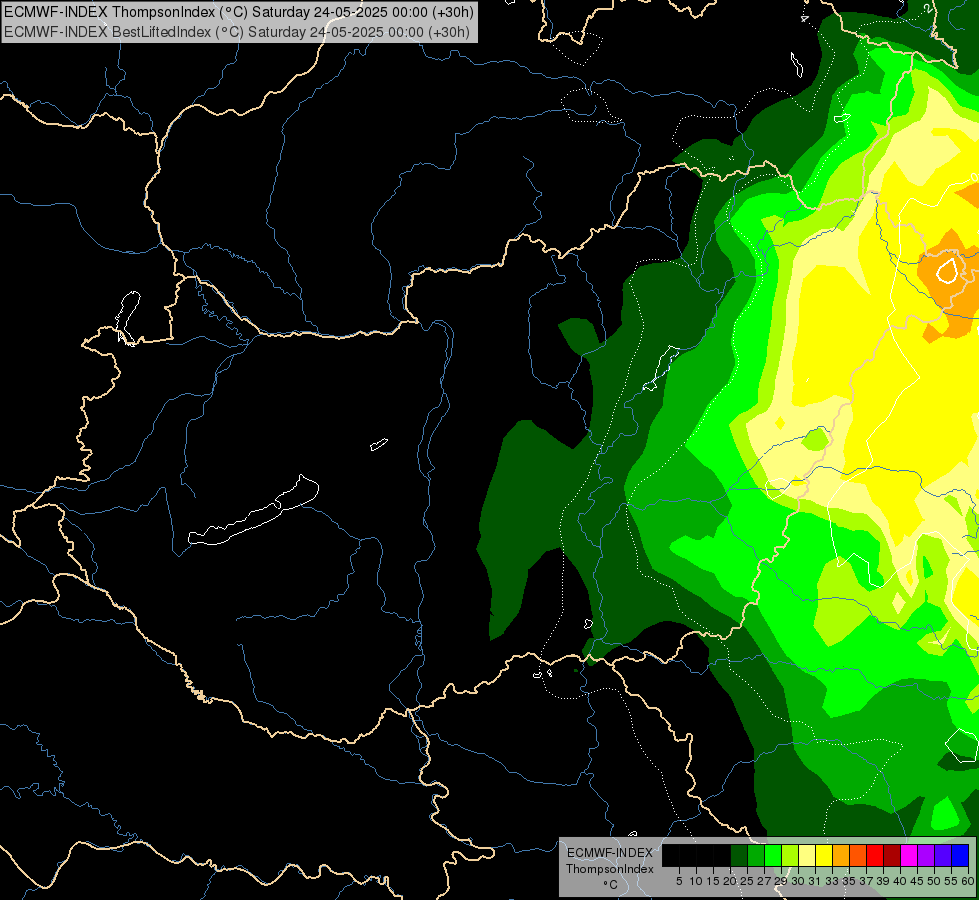979x900 pixels.
Task: Click the legend tick value "37"
Action: pos(867,881)
